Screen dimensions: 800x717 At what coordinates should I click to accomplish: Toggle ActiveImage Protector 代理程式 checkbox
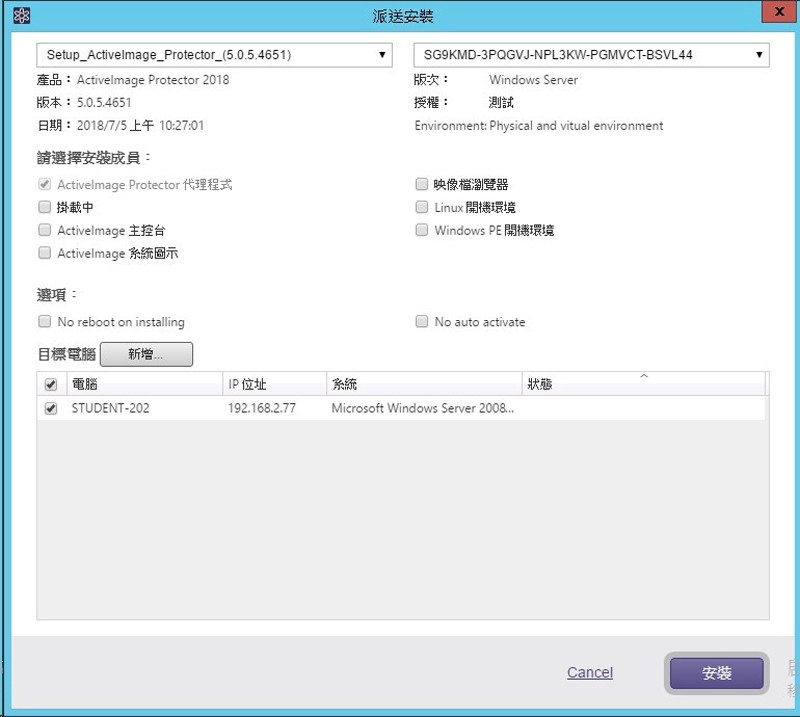45,184
